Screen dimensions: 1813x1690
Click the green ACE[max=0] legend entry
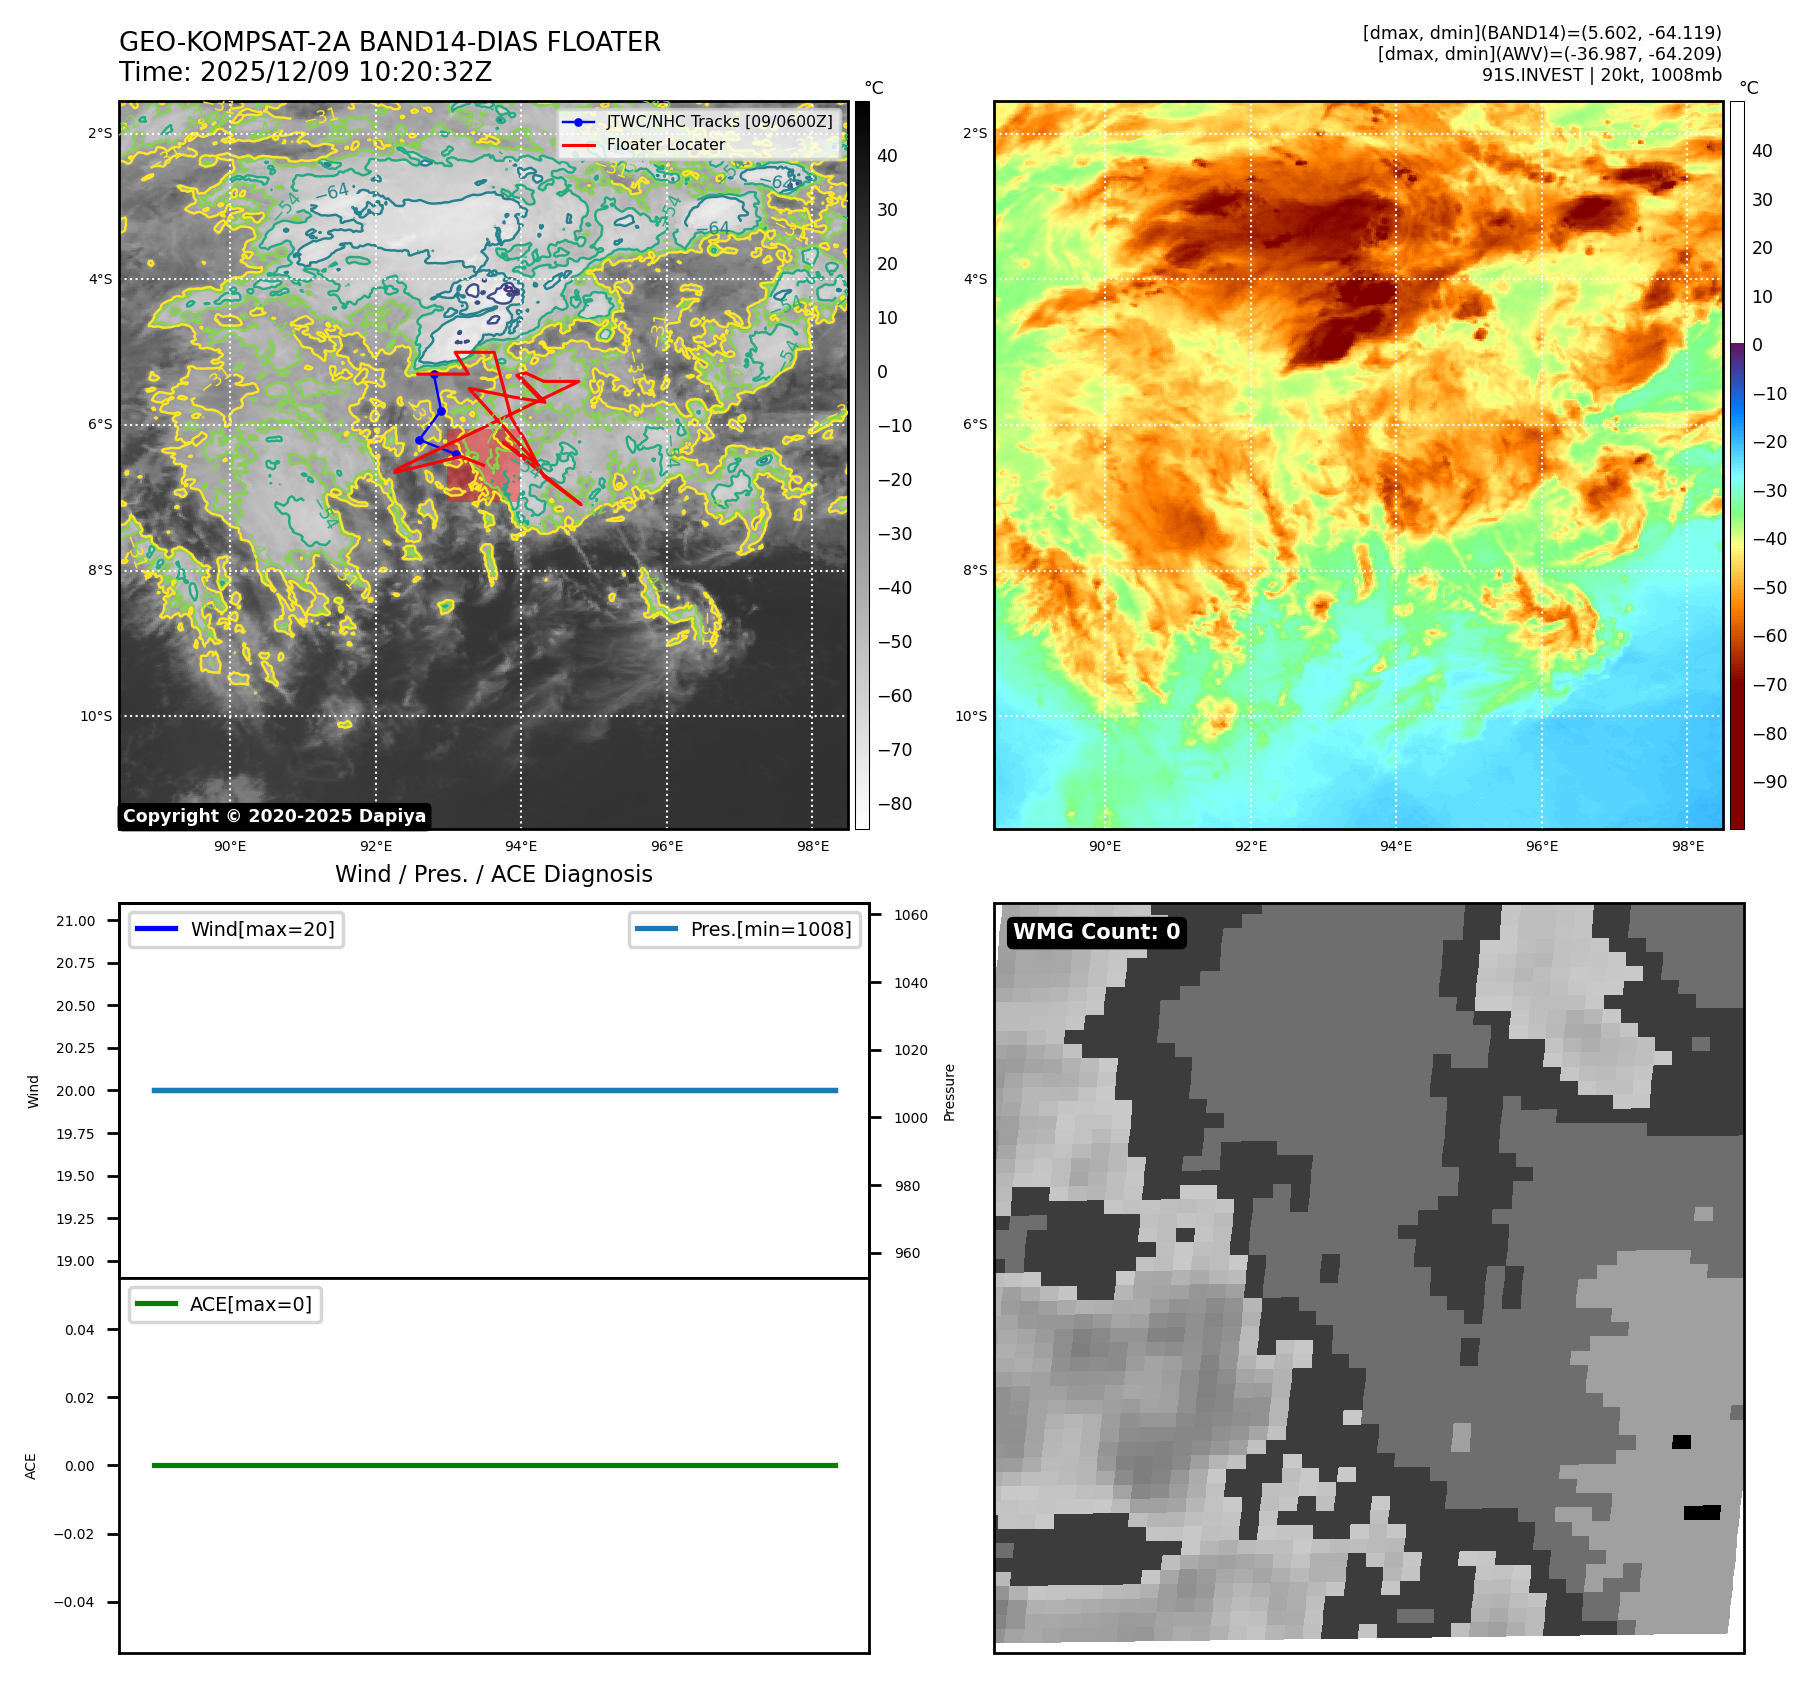(226, 1304)
